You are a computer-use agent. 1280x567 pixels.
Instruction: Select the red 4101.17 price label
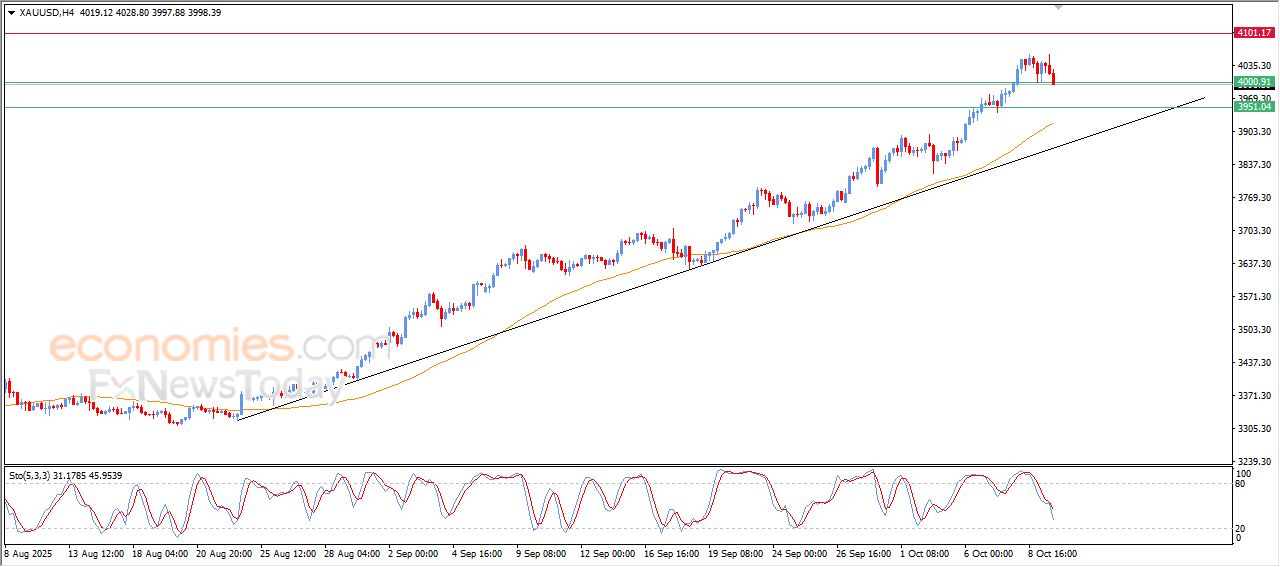(1253, 33)
